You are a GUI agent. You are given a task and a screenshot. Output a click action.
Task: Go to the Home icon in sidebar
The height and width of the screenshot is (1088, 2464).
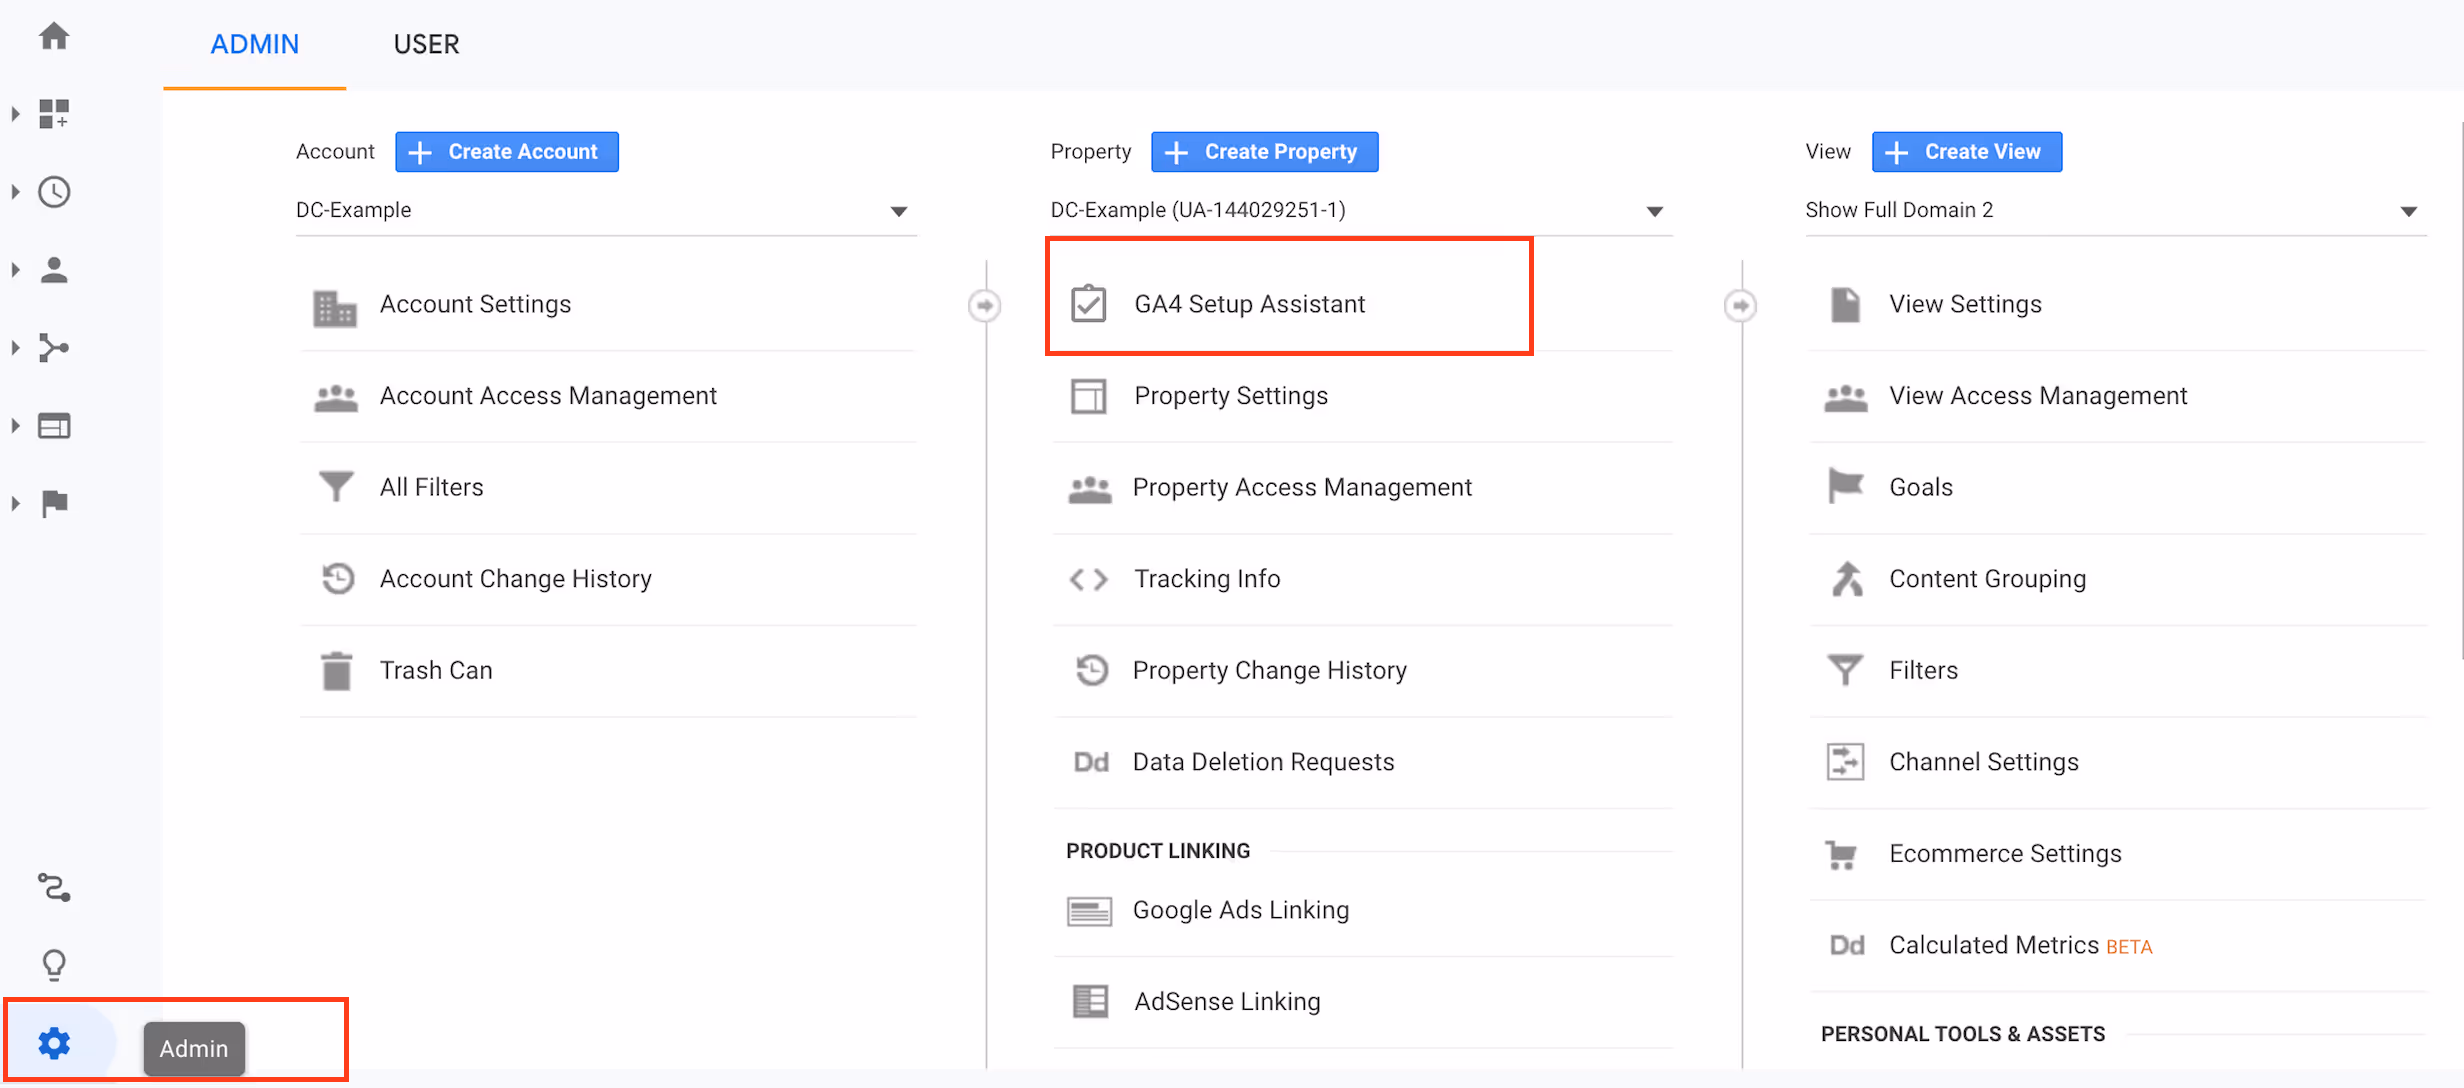click(54, 37)
